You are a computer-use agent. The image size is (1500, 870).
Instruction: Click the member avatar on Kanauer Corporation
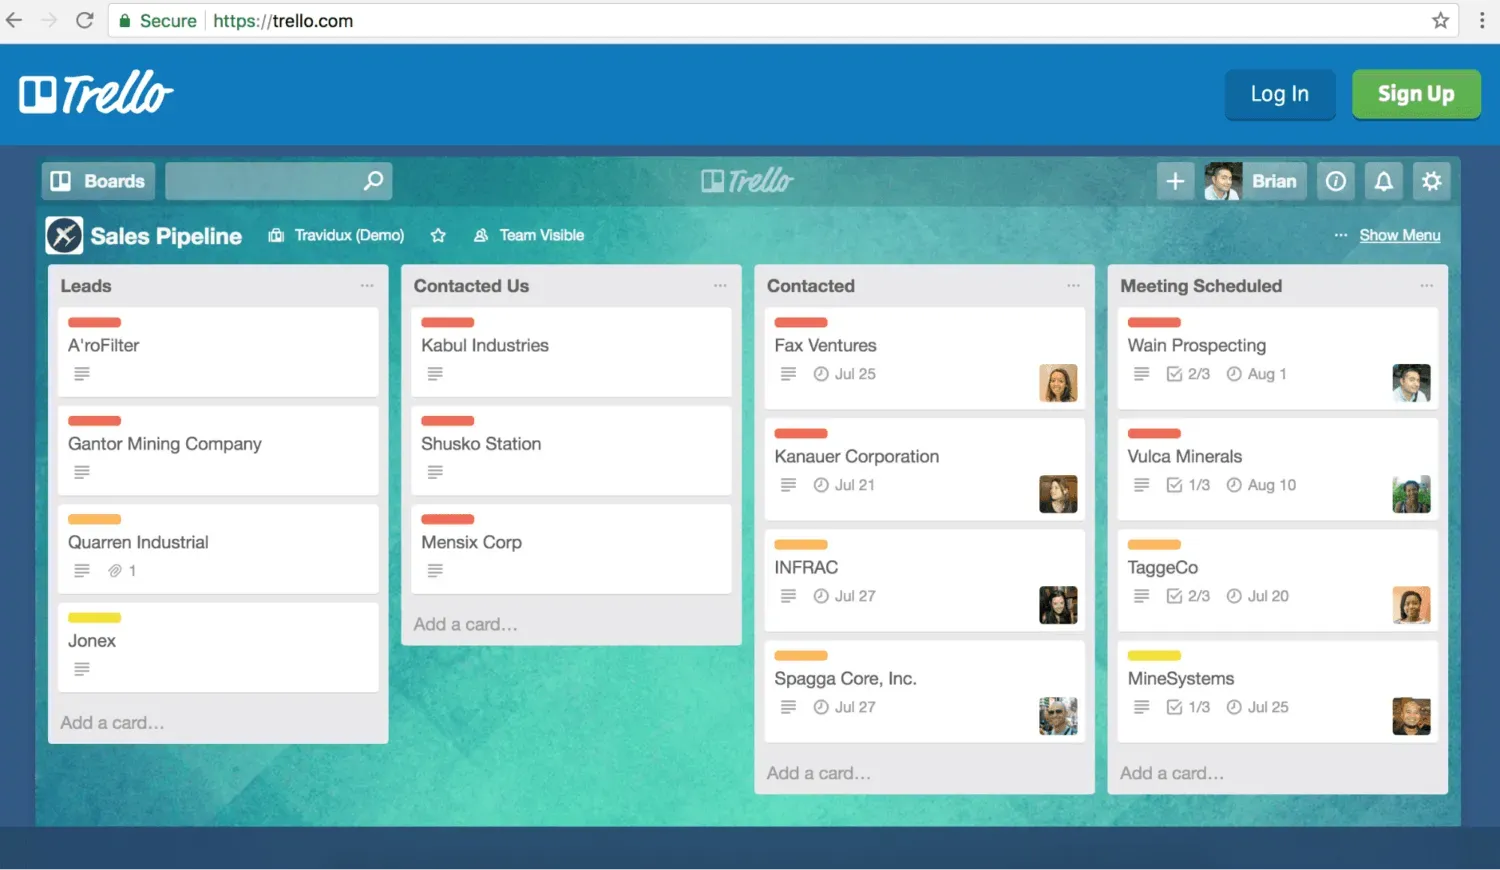tap(1058, 493)
